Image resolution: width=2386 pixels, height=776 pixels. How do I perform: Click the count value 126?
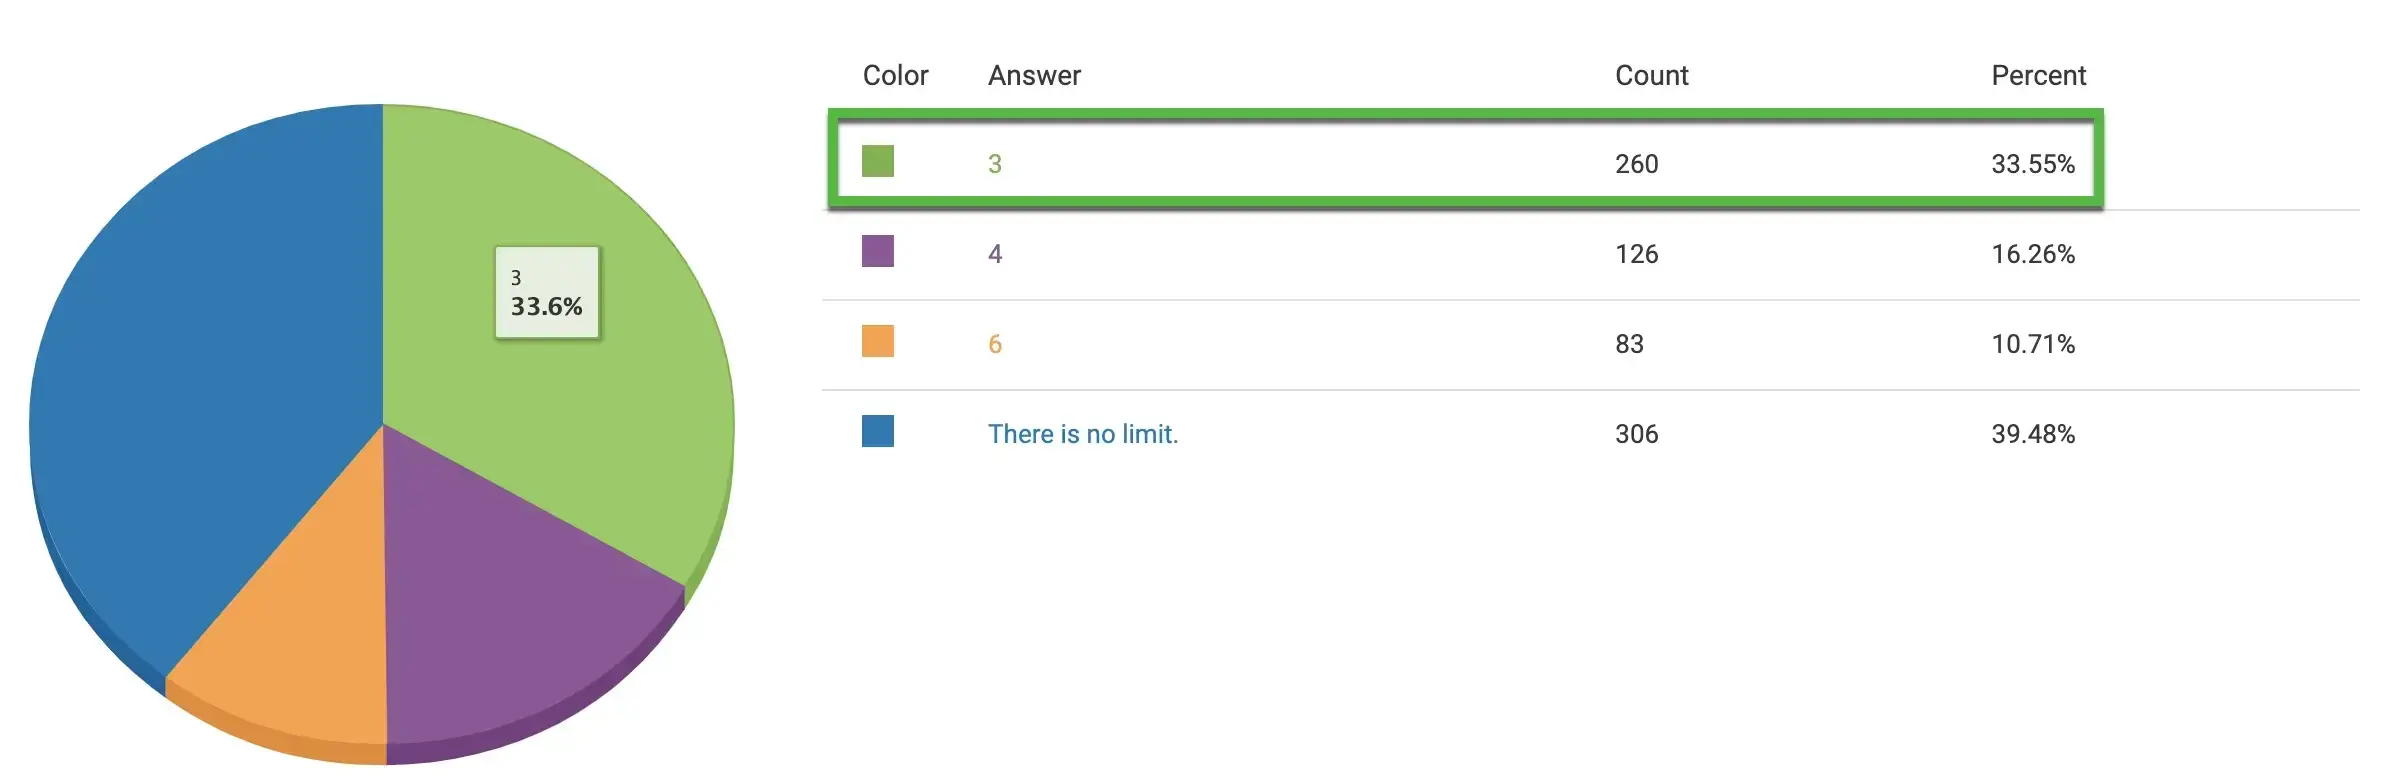[x=1636, y=254]
